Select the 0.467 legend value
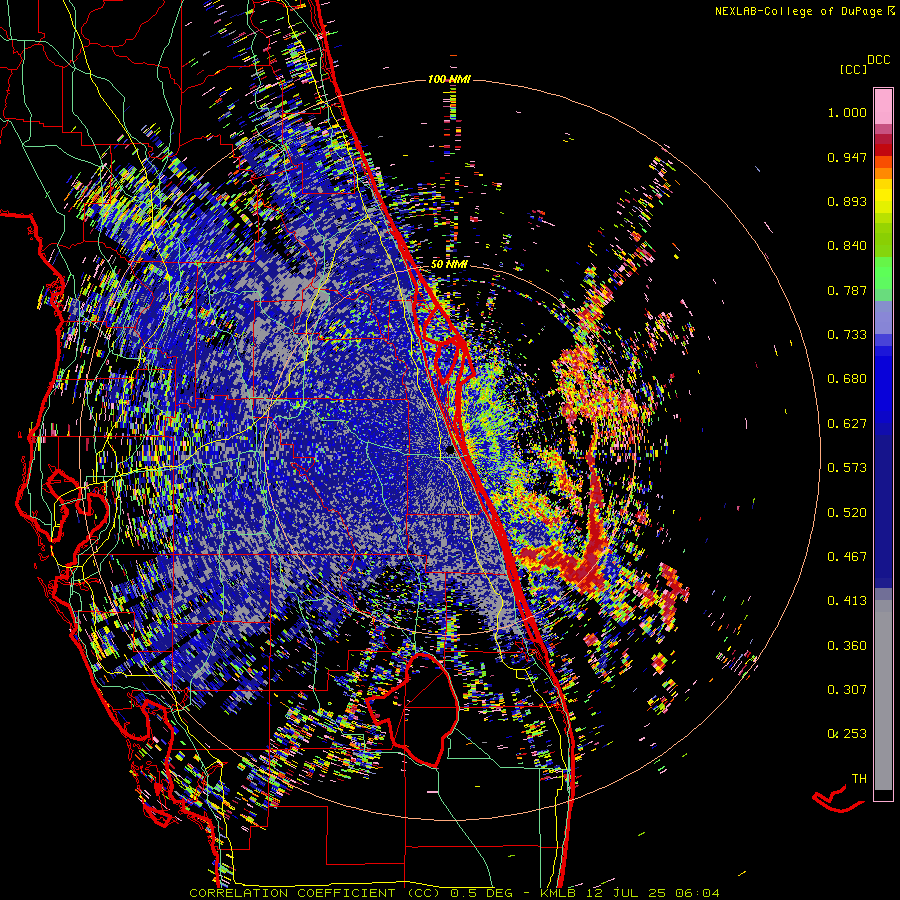 pyautogui.click(x=847, y=557)
